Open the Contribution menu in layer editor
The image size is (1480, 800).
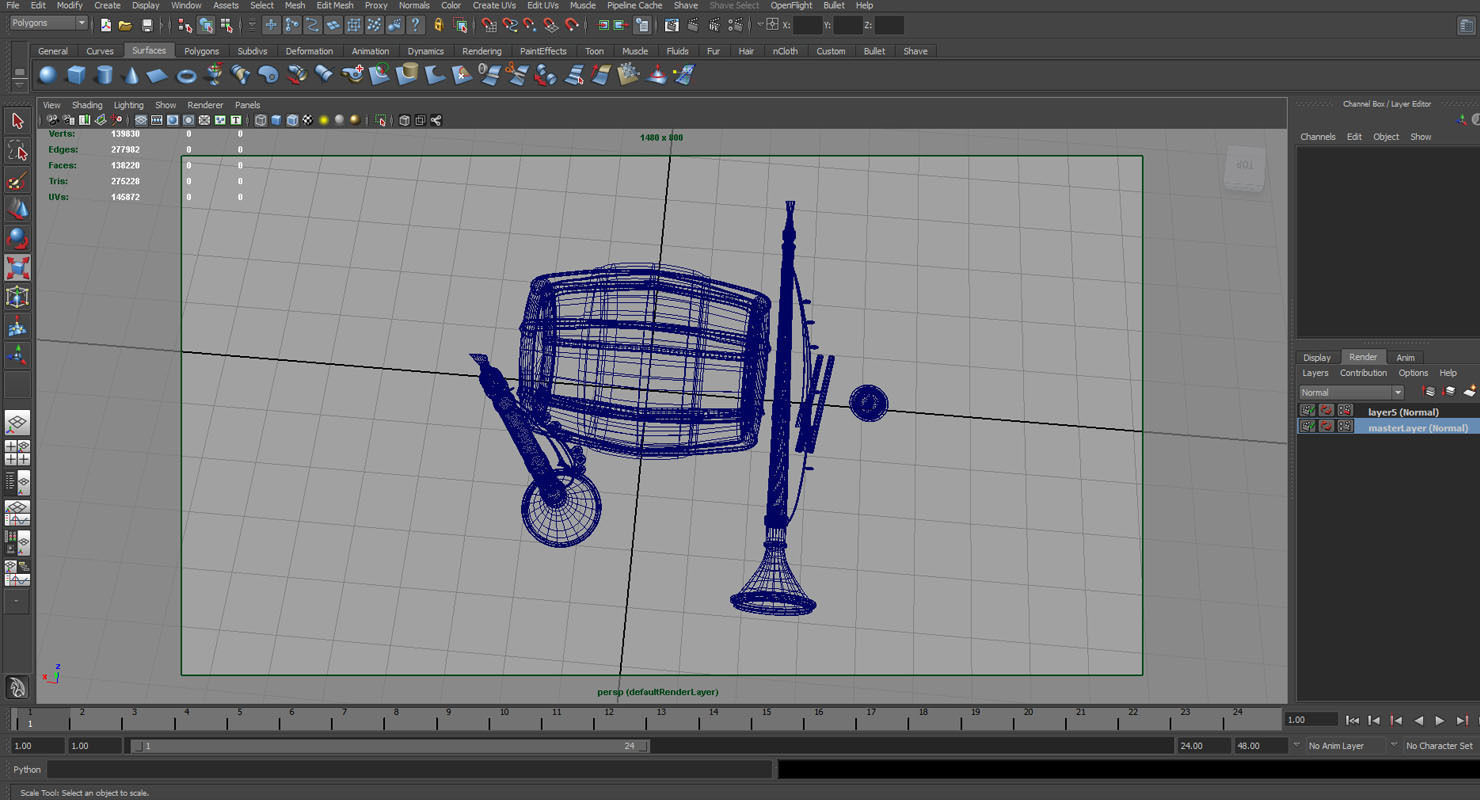pyautogui.click(x=1363, y=373)
